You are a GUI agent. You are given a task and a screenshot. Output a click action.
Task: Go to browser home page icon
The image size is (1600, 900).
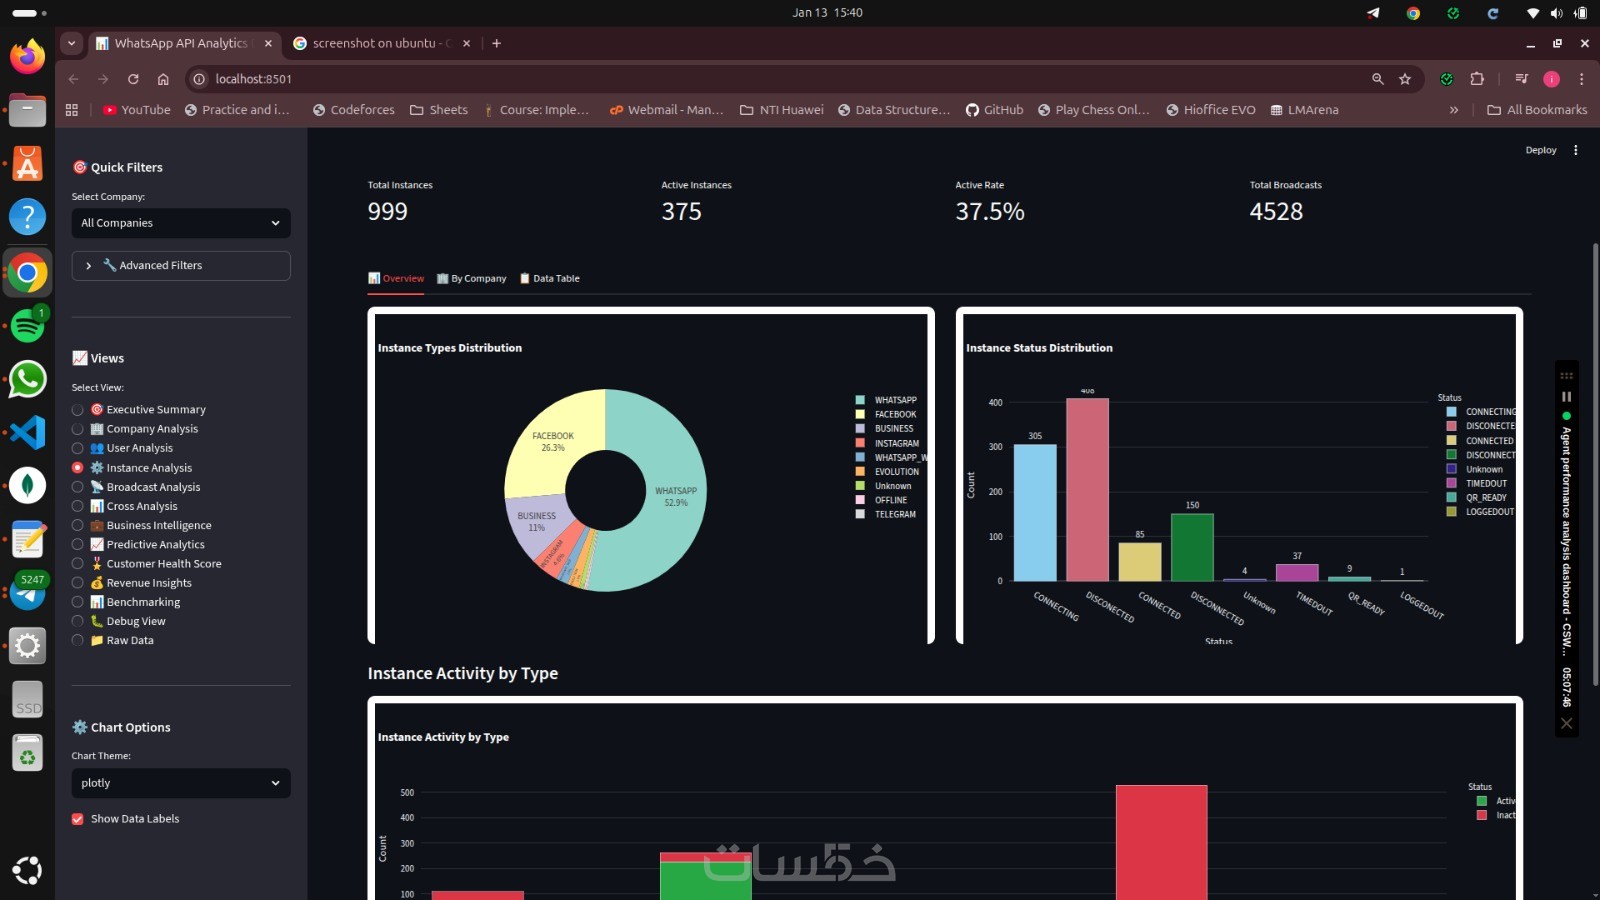163,79
